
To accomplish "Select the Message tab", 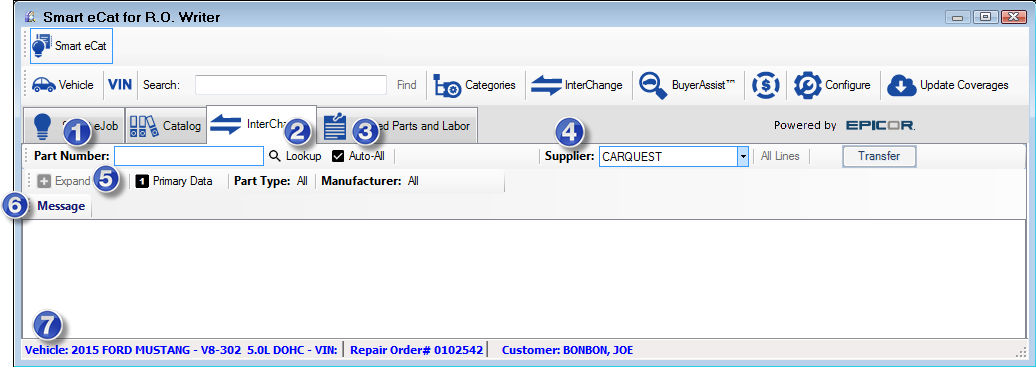I will pos(61,206).
